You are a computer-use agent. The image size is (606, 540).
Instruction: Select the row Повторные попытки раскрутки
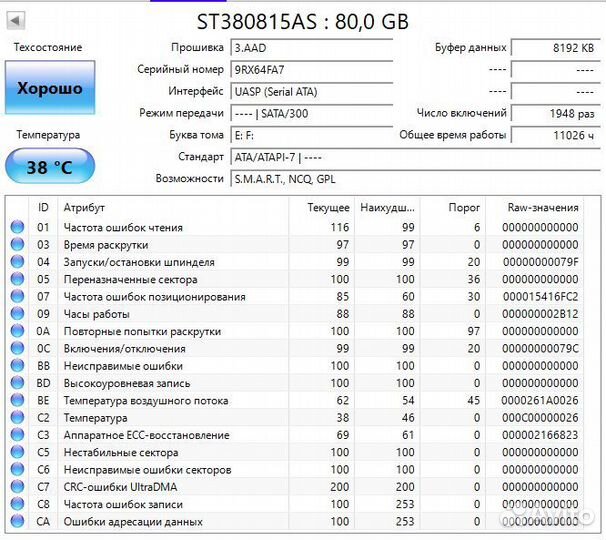(294, 331)
